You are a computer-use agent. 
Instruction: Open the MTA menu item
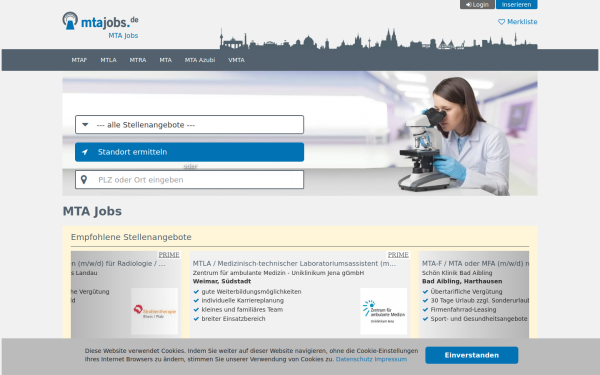[x=166, y=60]
